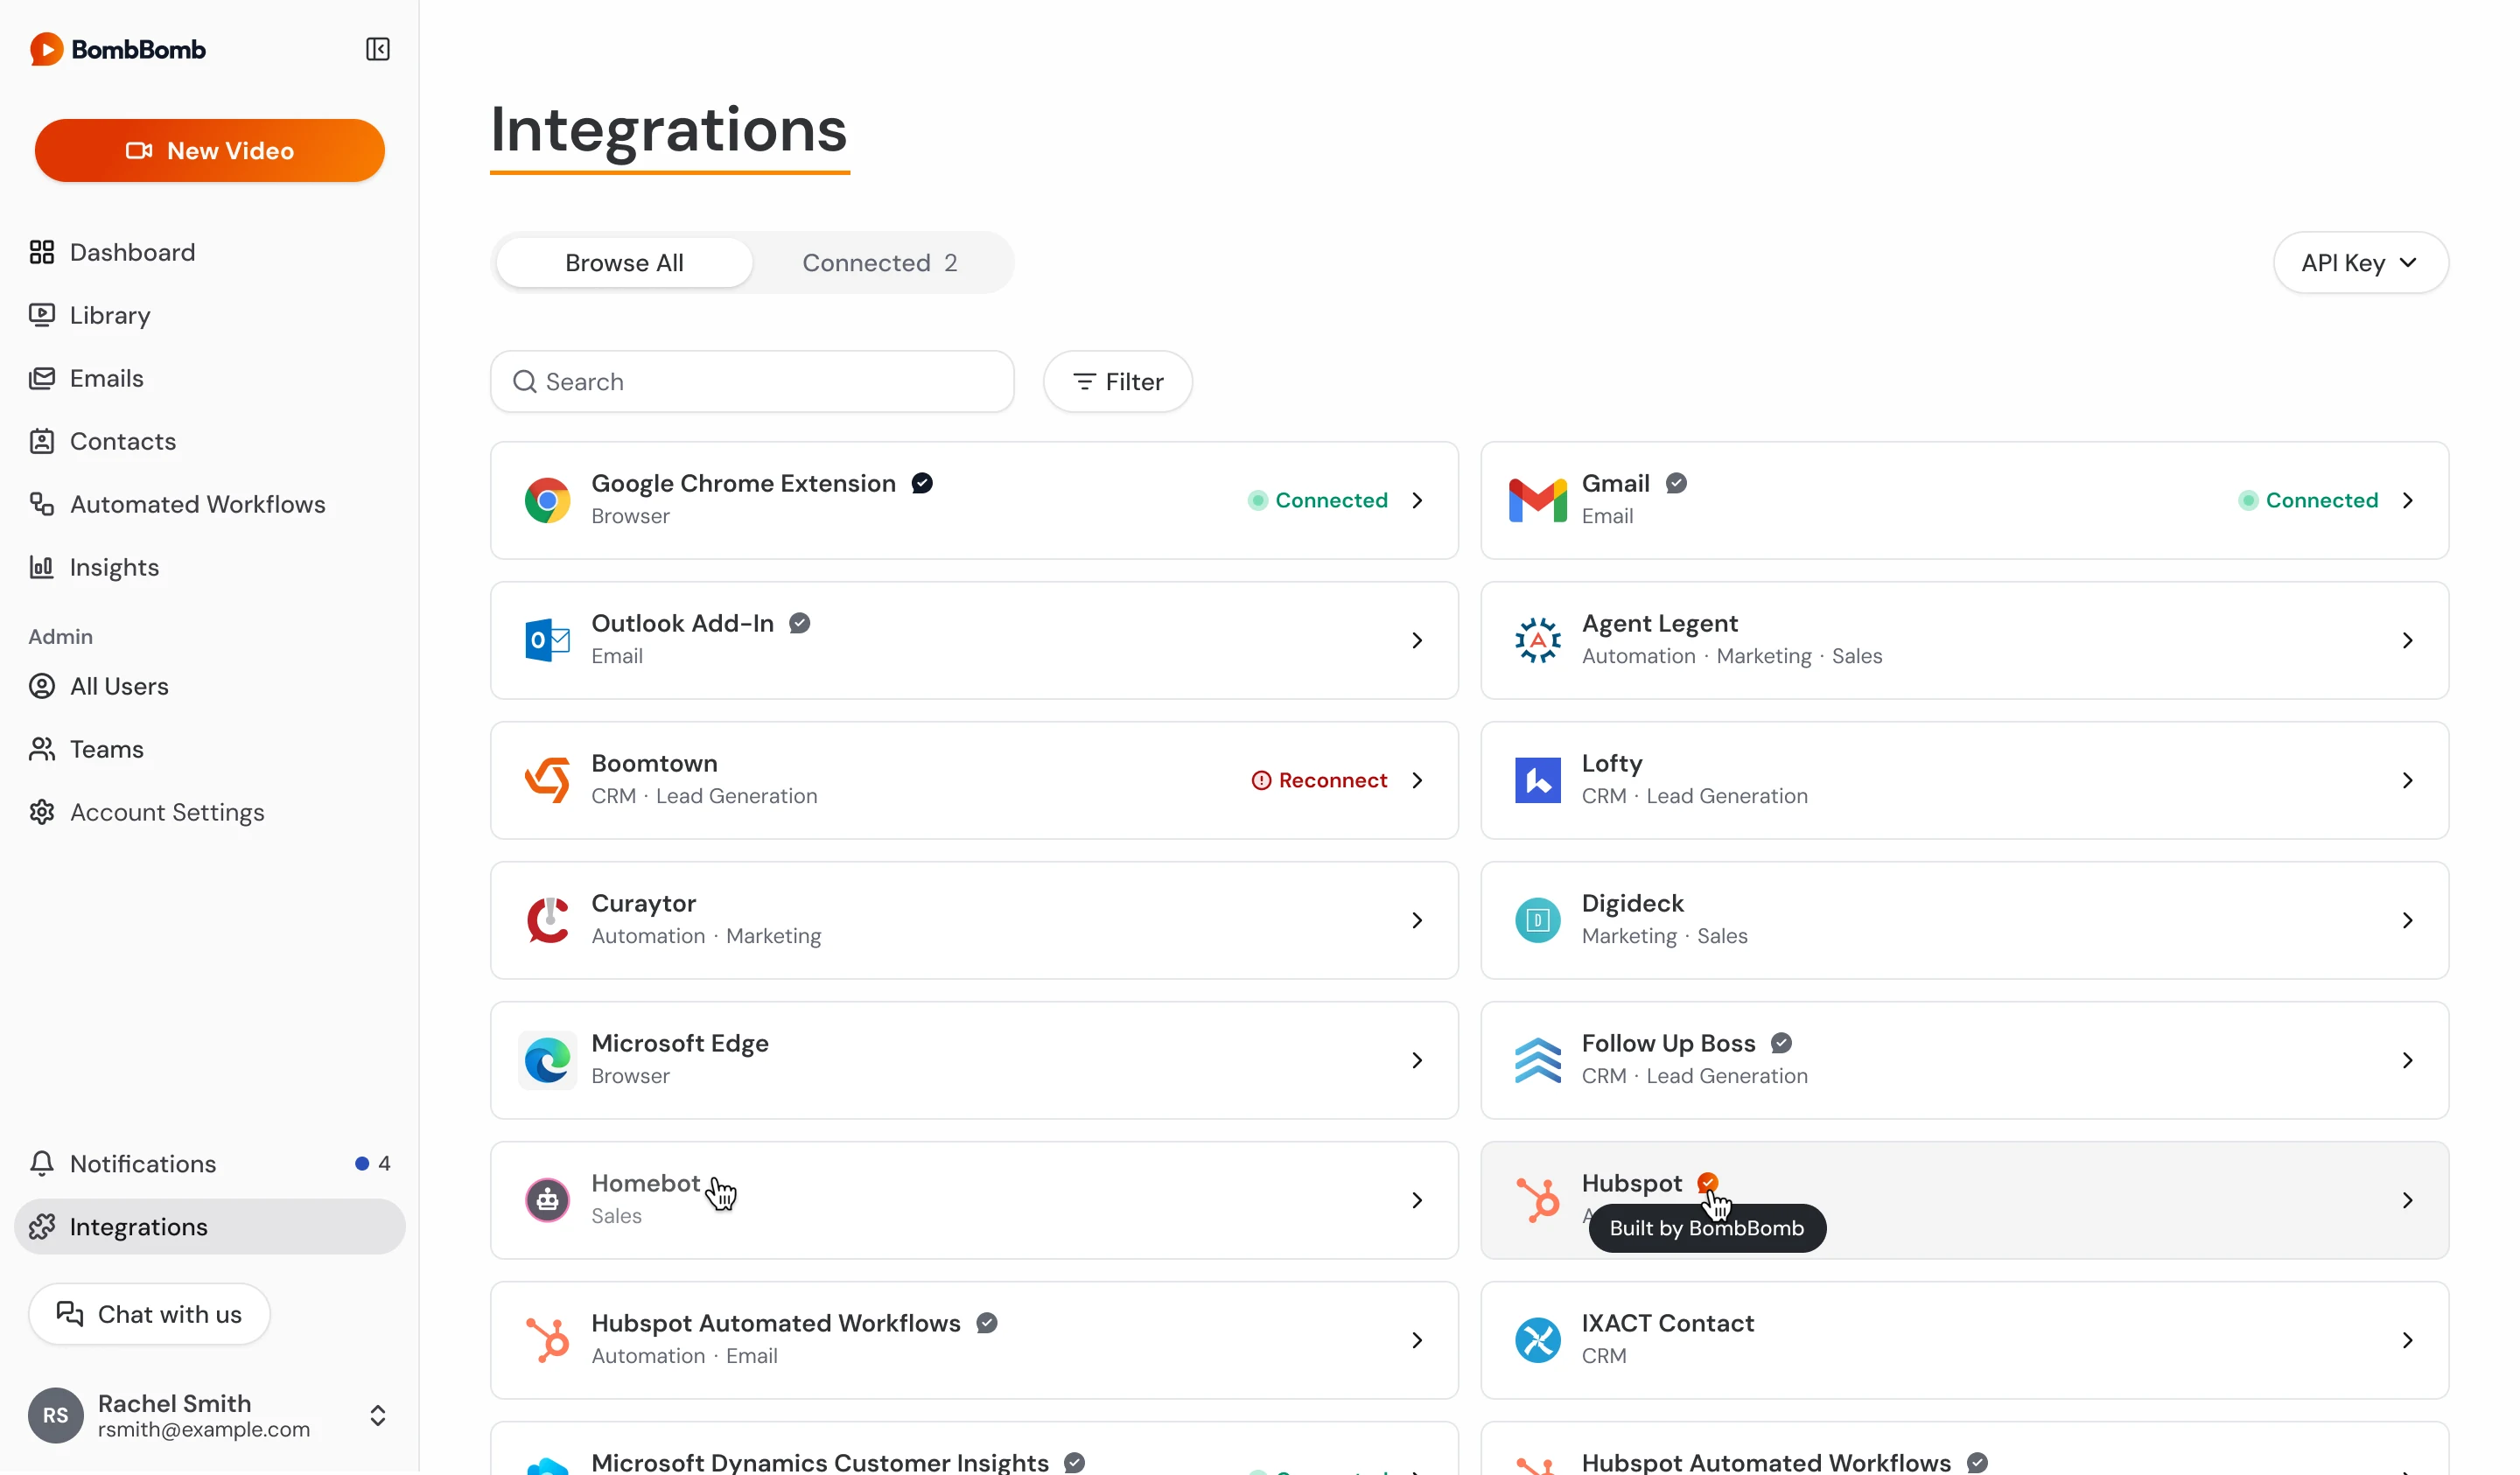Open the Hubspot Automated Workflows Automation · Email card

[x=974, y=1340]
